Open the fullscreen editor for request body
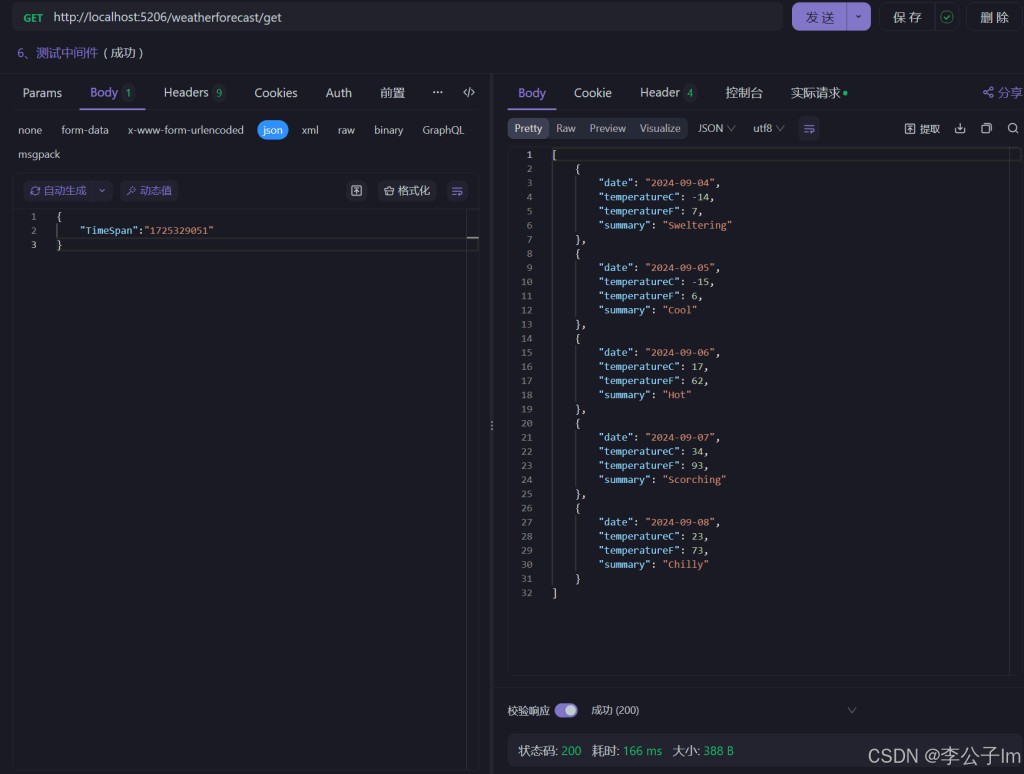This screenshot has width=1024, height=774. (x=356, y=190)
